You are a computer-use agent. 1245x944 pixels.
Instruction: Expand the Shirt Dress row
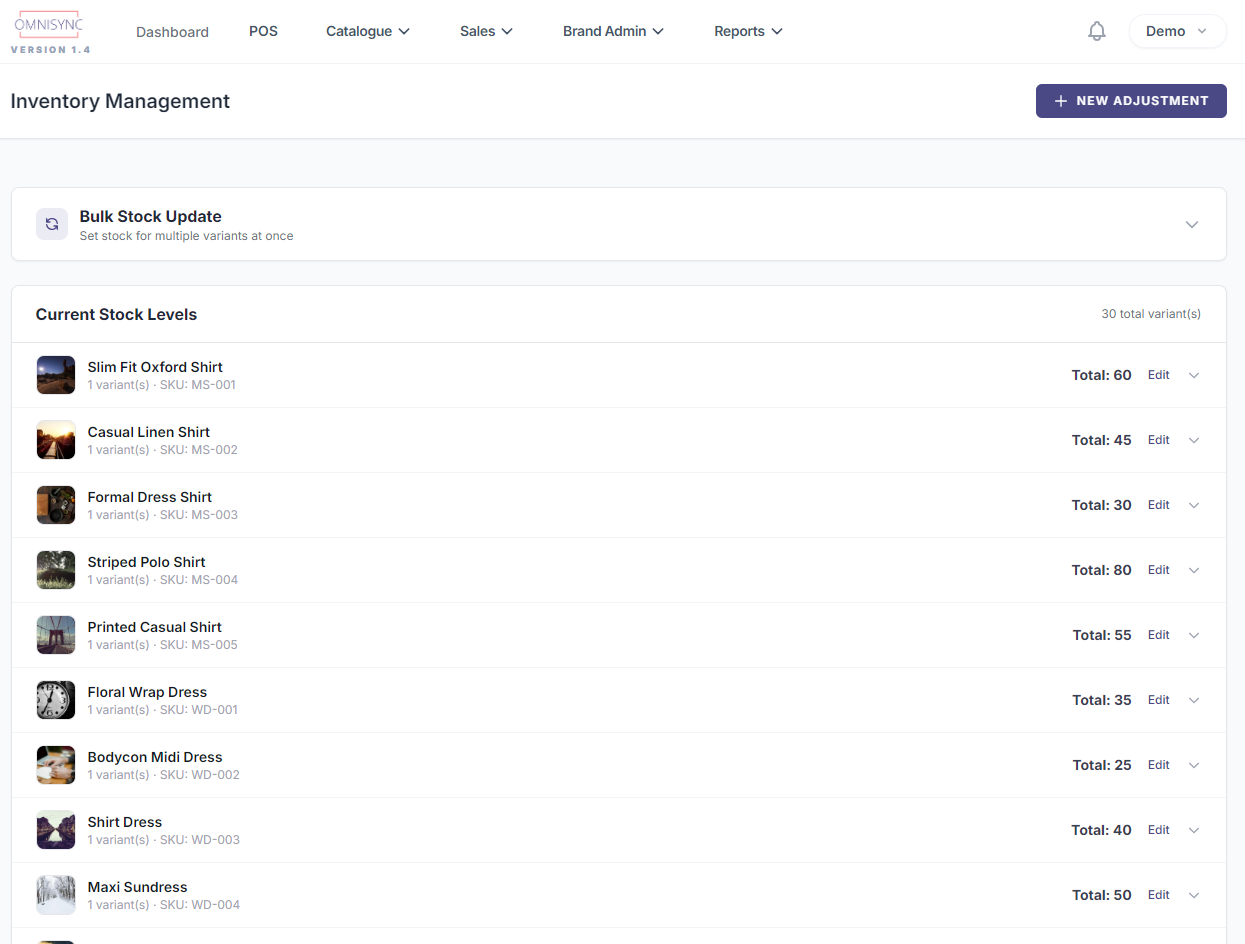[x=1193, y=830]
